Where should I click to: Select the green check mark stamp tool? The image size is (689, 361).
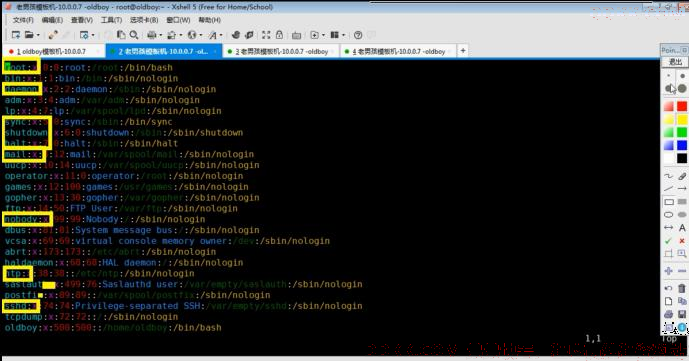point(668,241)
